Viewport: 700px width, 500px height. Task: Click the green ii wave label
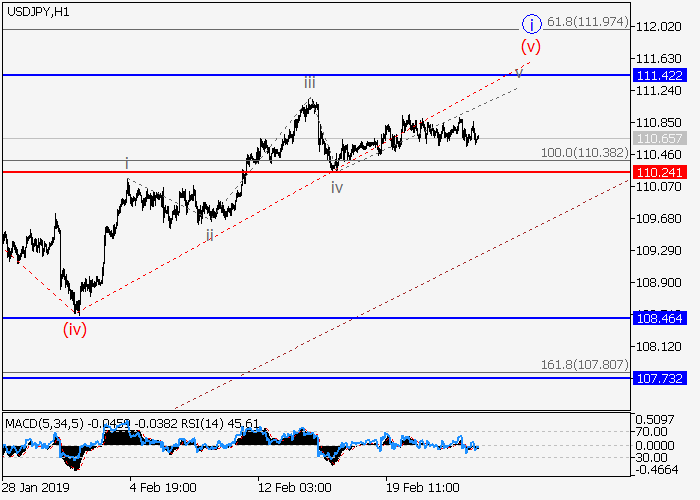pos(210,234)
